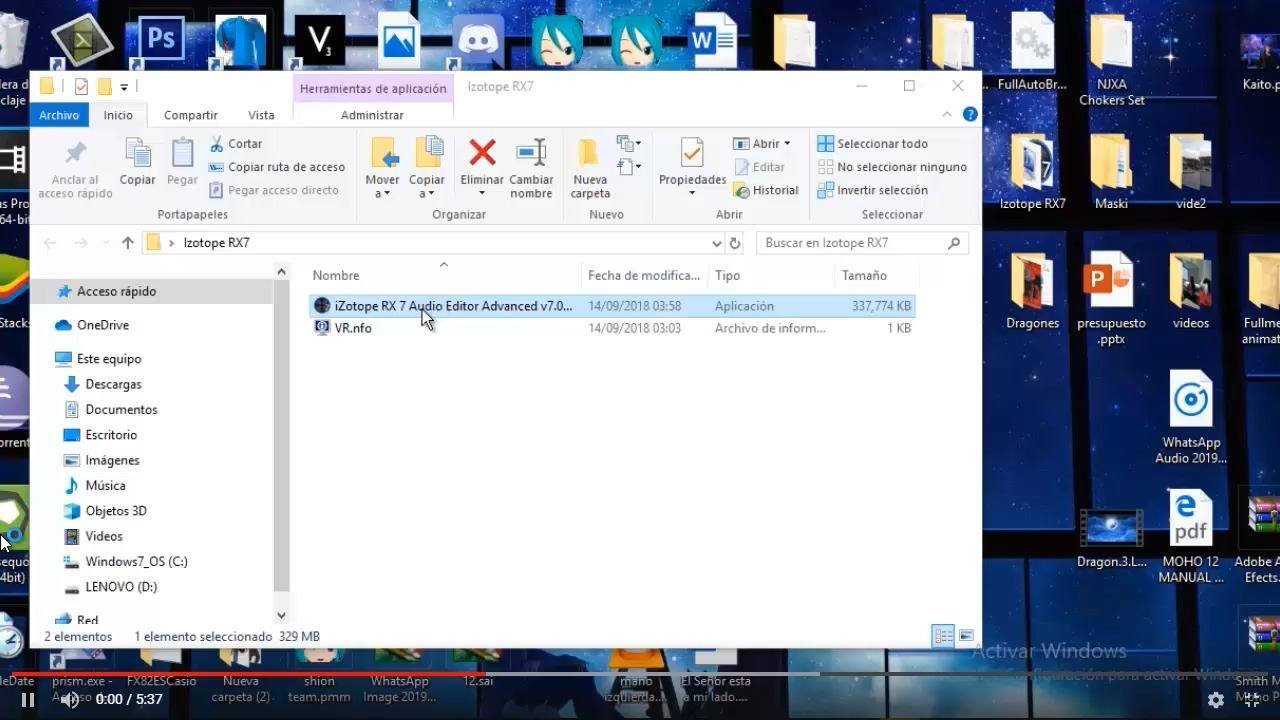Pause the video playback
This screenshot has width=1280, height=720.
pos(28,699)
